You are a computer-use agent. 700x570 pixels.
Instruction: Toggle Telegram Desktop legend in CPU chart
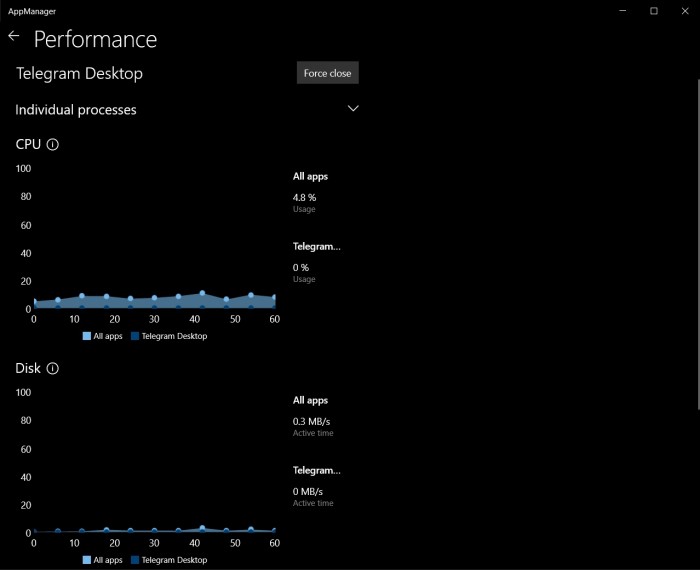[x=169, y=336]
